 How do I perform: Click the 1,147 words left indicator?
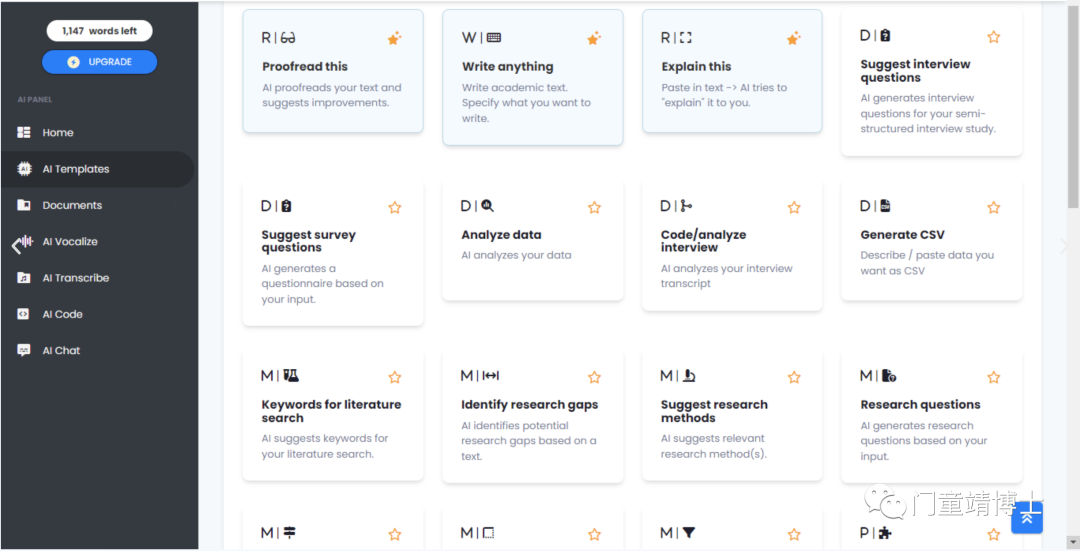pyautogui.click(x=100, y=31)
